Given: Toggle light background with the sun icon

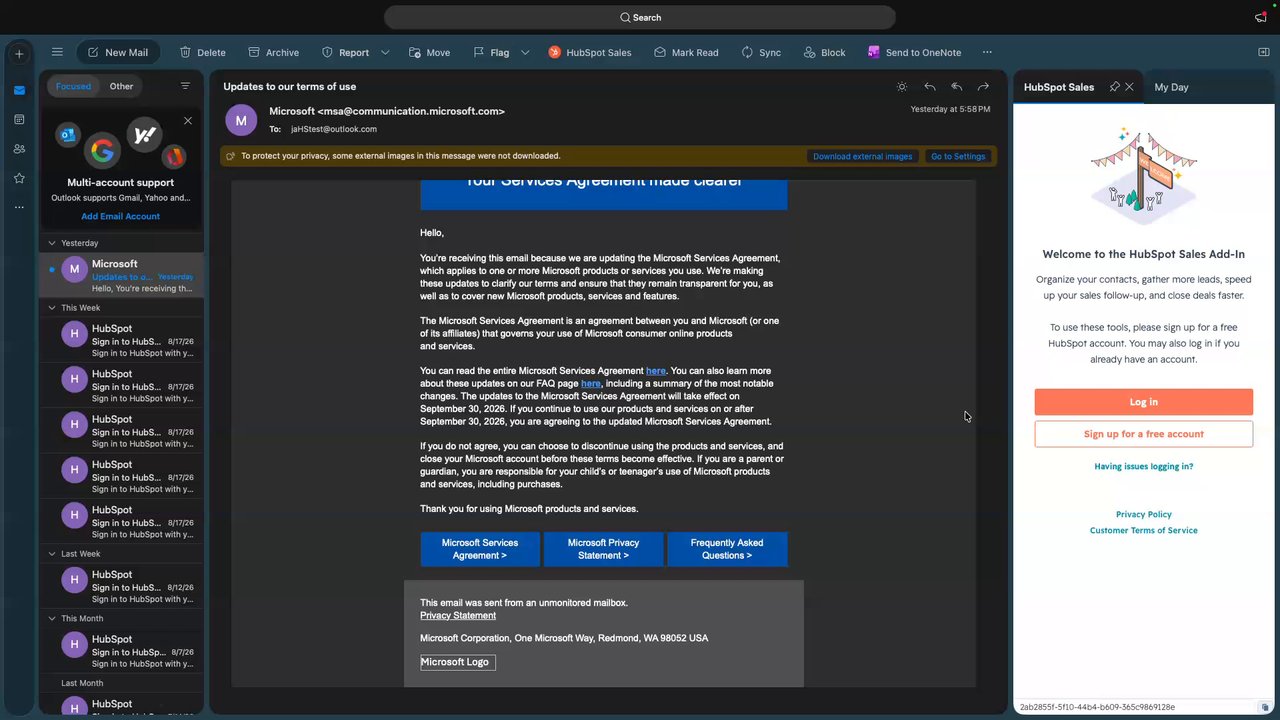Looking at the screenshot, I should 902,87.
